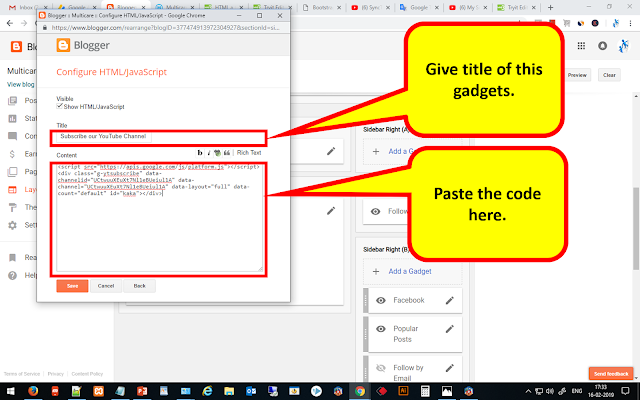Toggle visibility of the Follow gadget
The image size is (640, 400).
(376, 211)
